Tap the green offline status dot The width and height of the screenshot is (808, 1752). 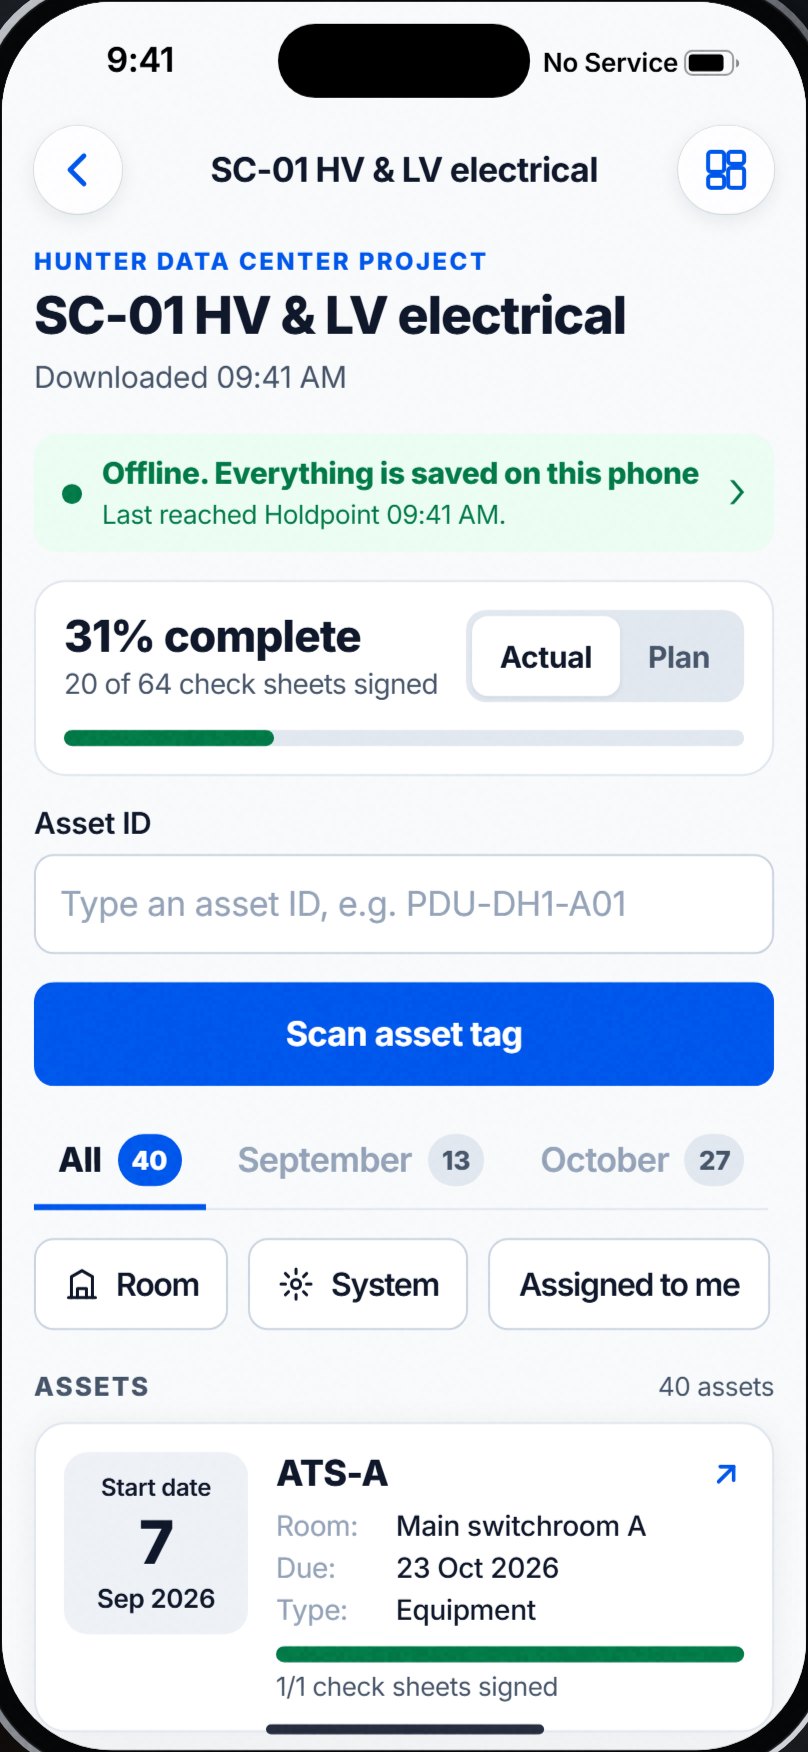72,493
